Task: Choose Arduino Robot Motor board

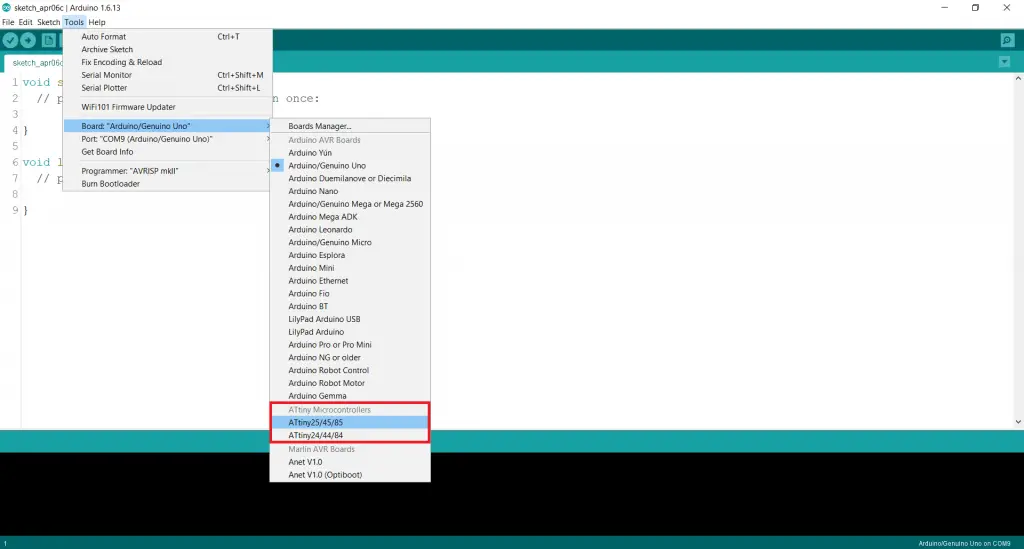Action: click(350, 383)
